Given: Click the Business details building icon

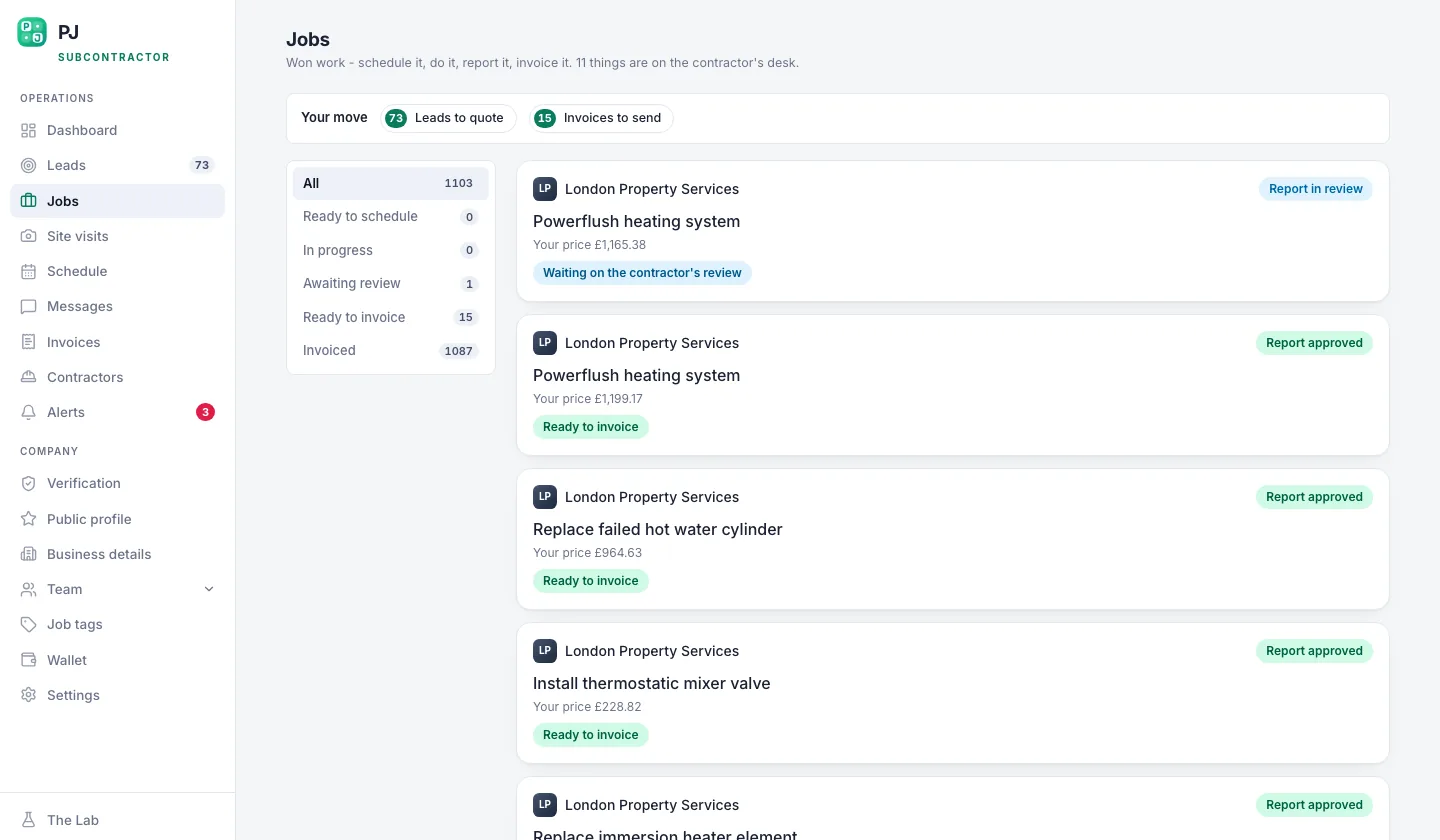Looking at the screenshot, I should click(x=28, y=554).
